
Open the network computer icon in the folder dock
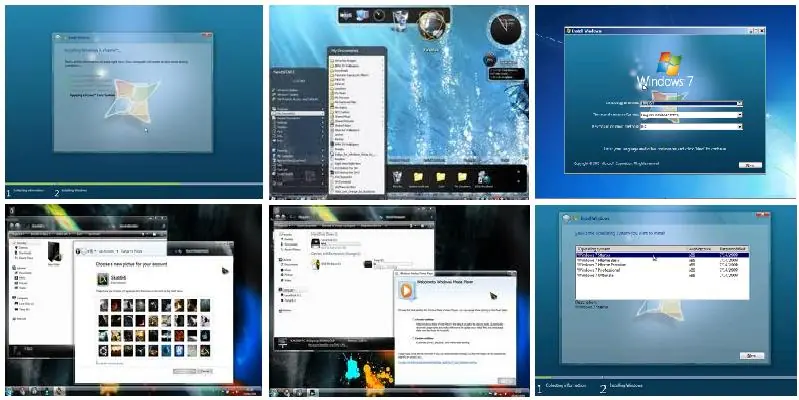click(484, 177)
